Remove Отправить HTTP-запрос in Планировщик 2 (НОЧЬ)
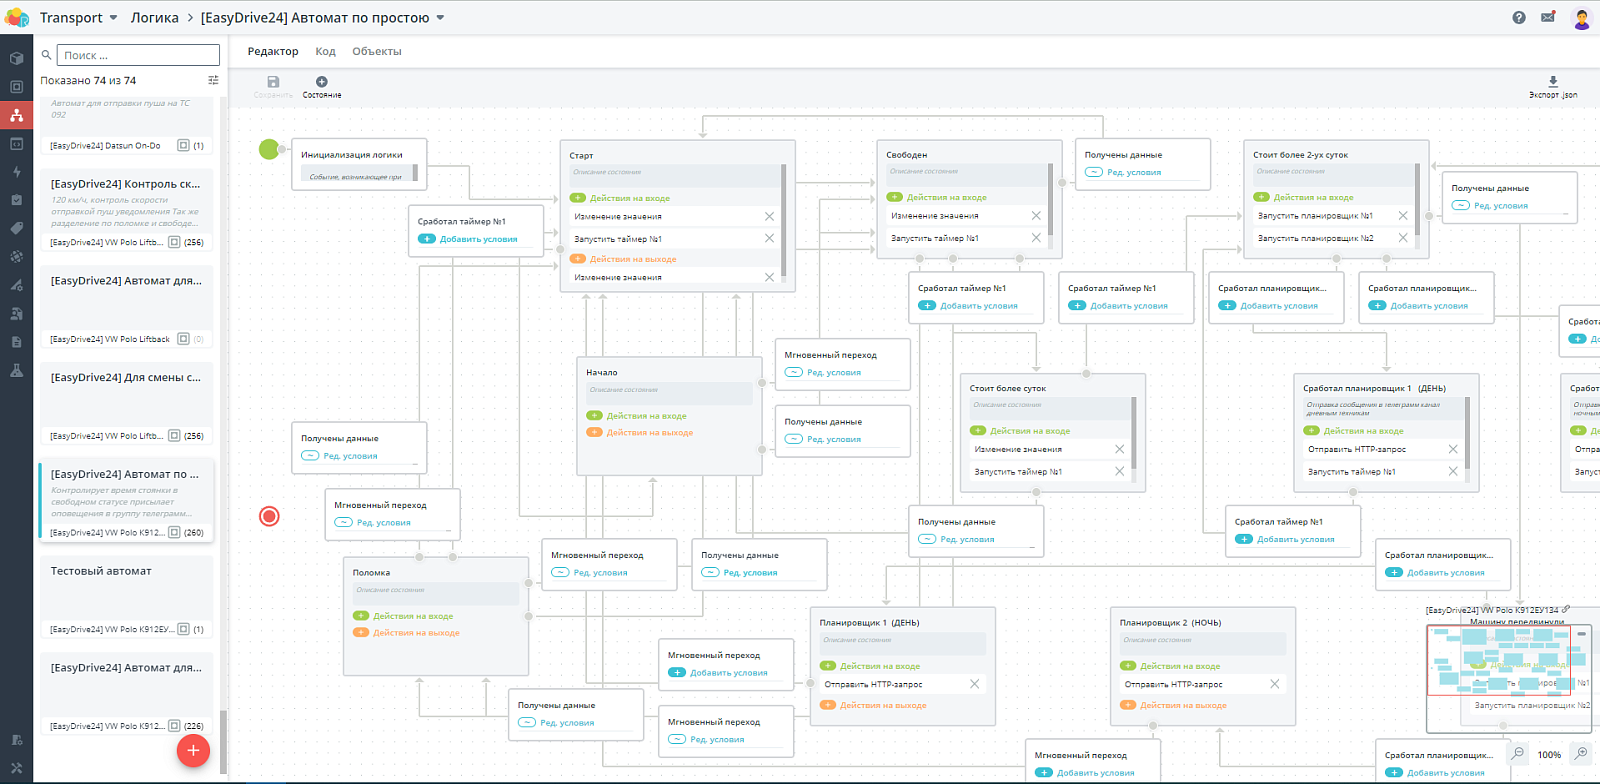 (1274, 684)
